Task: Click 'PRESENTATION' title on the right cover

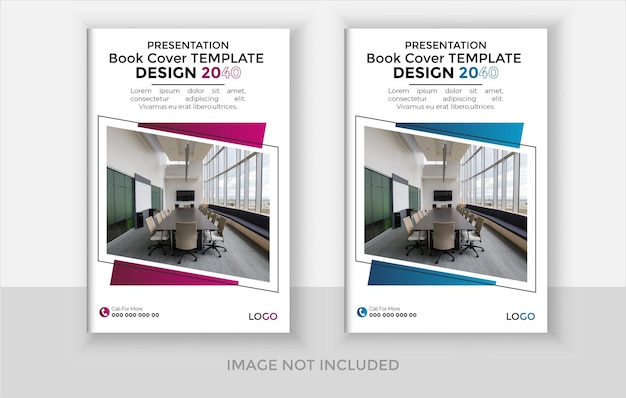Action: 446,45
